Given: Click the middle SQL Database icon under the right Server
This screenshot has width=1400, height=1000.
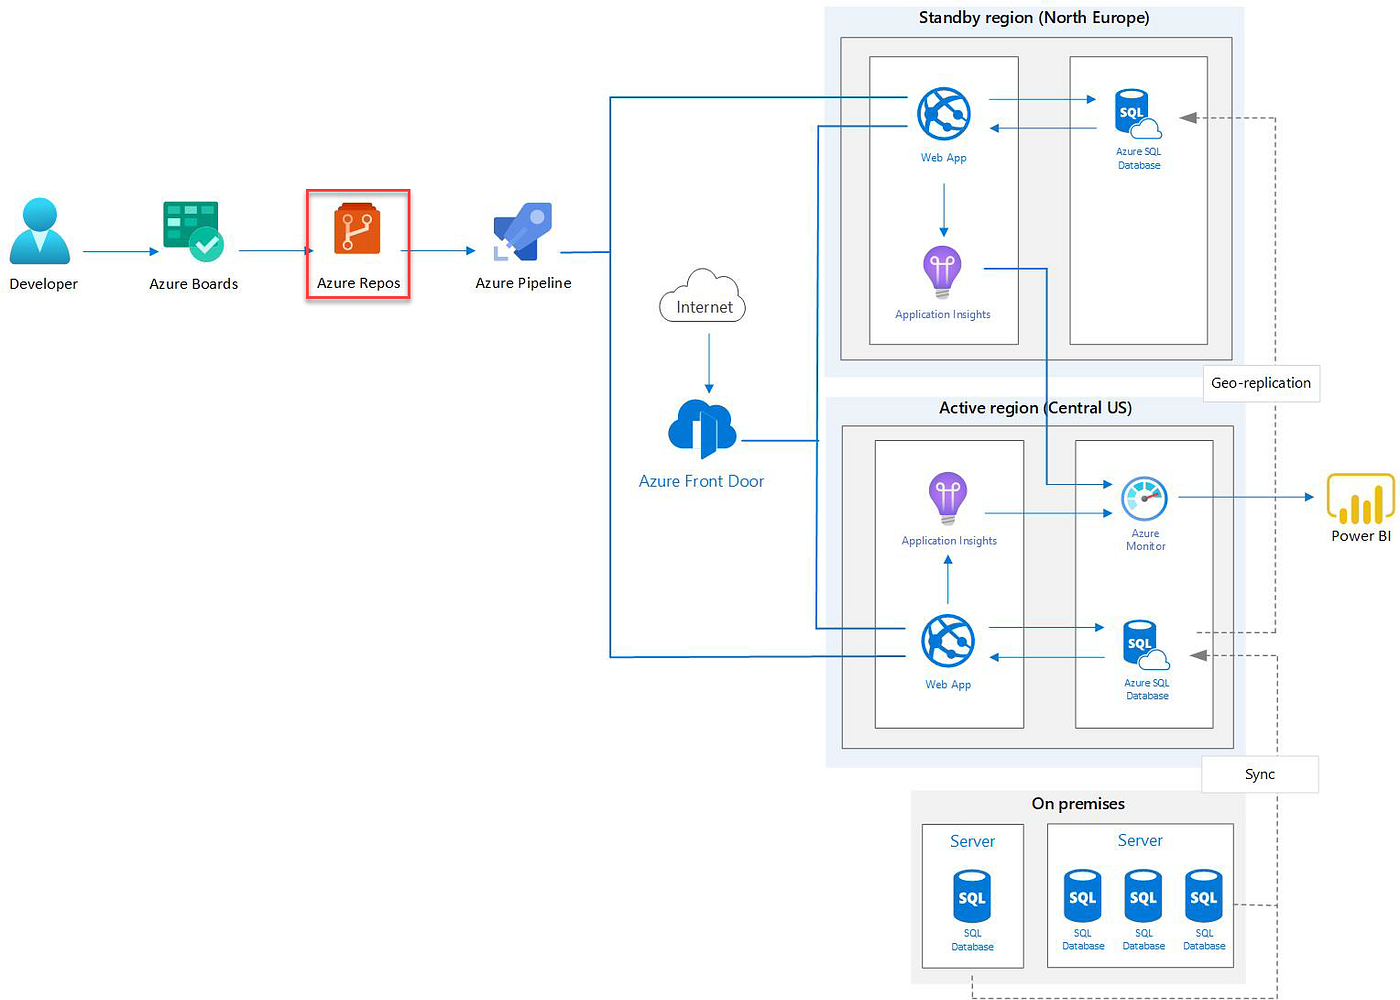Looking at the screenshot, I should pos(1142,895).
